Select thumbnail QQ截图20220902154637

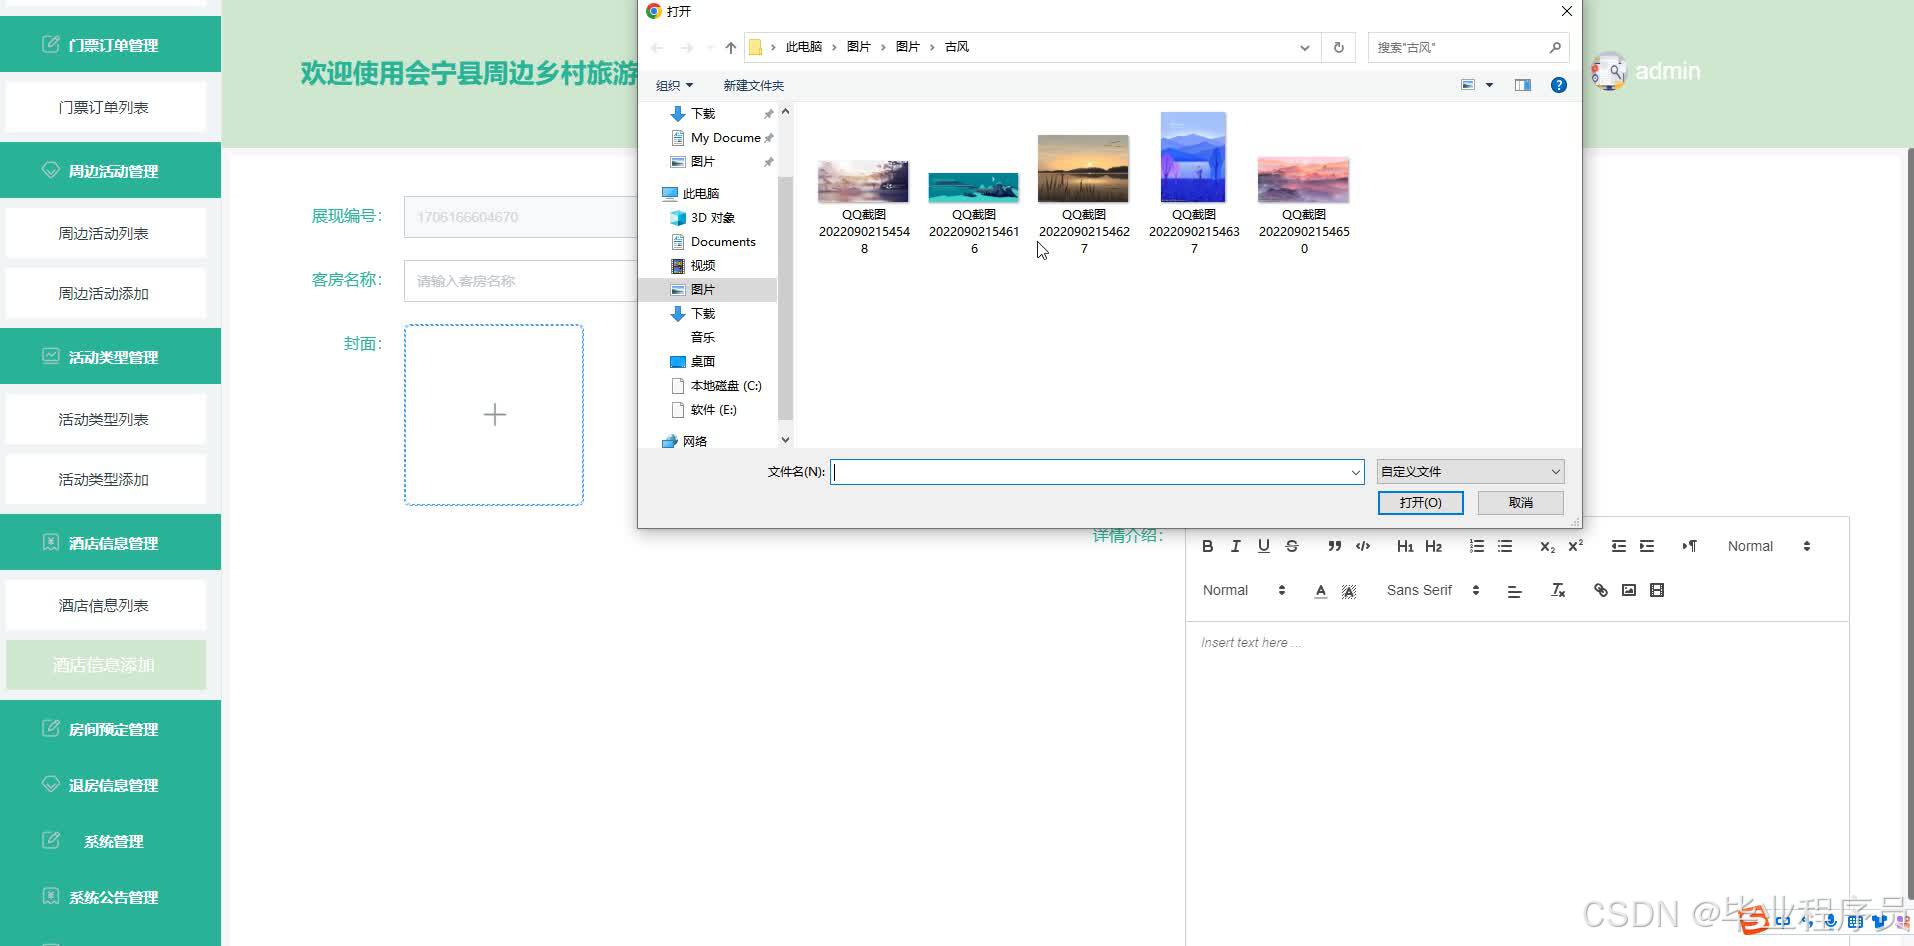click(x=1194, y=184)
